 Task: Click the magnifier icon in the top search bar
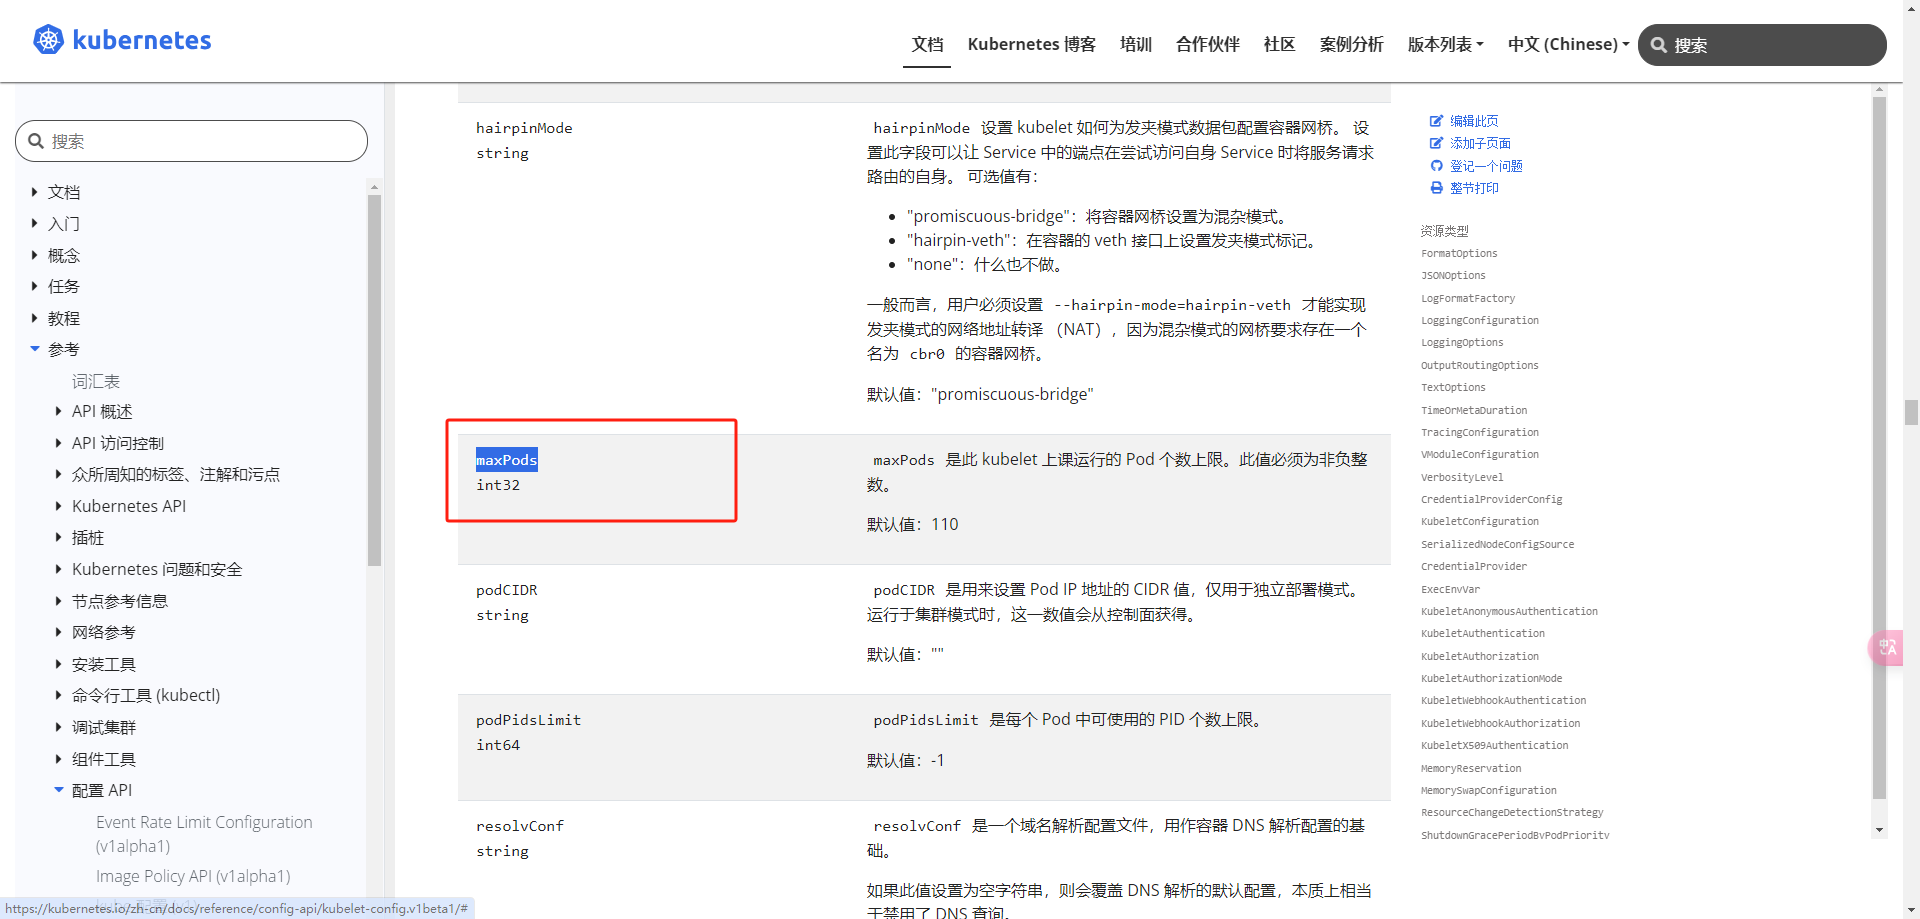point(1659,45)
